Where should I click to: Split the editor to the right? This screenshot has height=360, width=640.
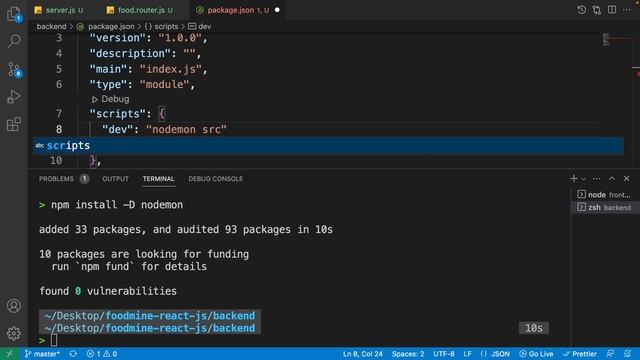point(612,10)
